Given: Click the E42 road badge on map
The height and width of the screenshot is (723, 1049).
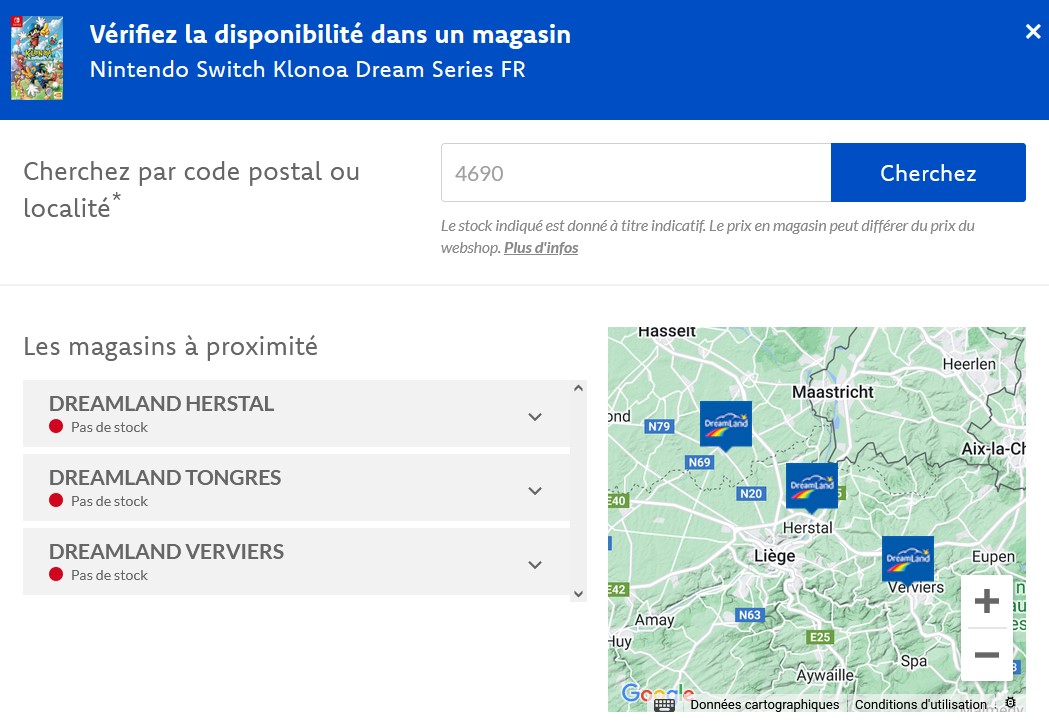Looking at the screenshot, I should coord(618,589).
